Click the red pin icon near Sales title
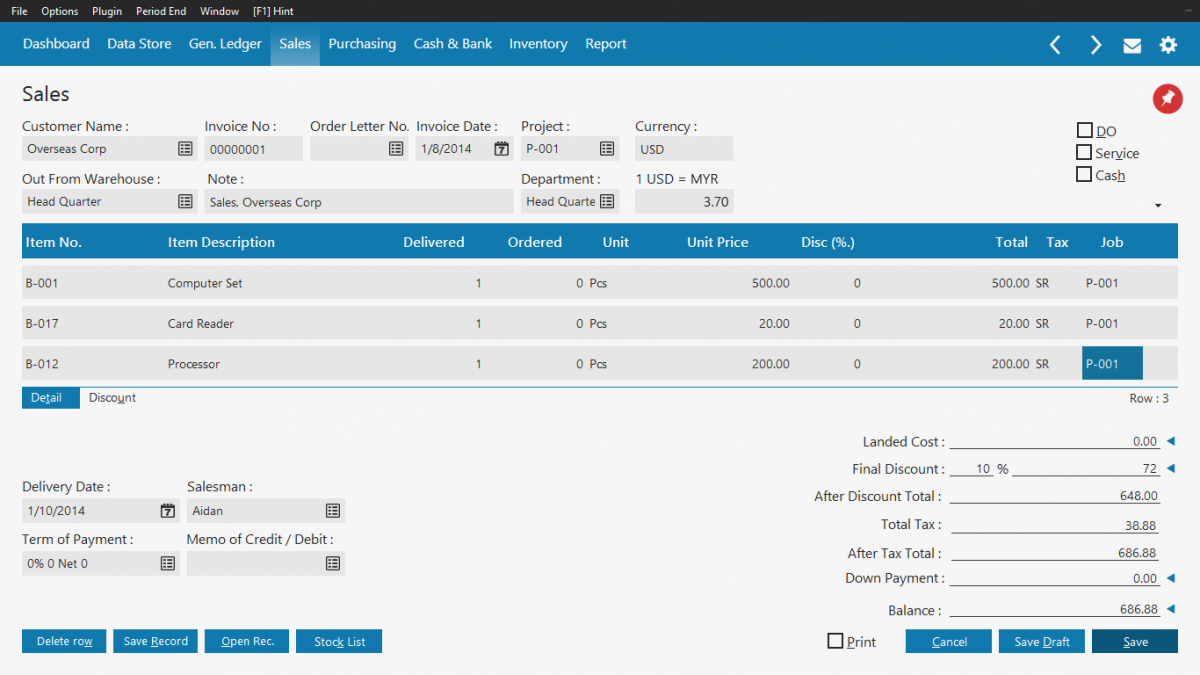The width and height of the screenshot is (1200, 675). (1167, 99)
